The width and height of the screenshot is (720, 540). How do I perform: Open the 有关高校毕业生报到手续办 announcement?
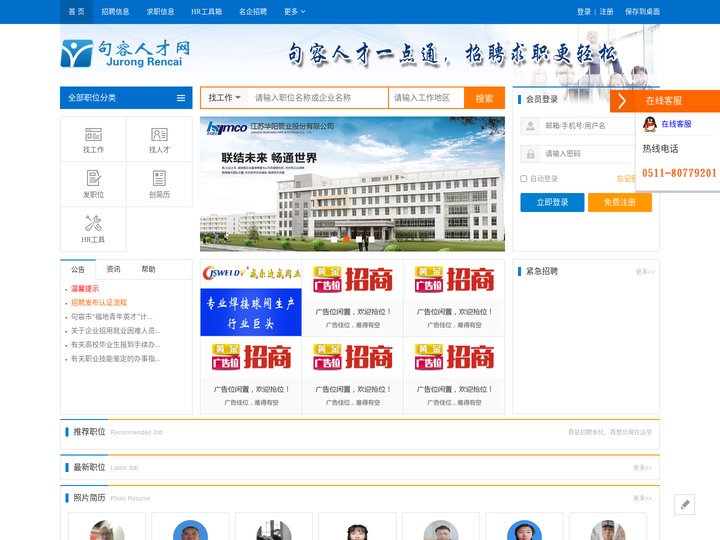115,345
